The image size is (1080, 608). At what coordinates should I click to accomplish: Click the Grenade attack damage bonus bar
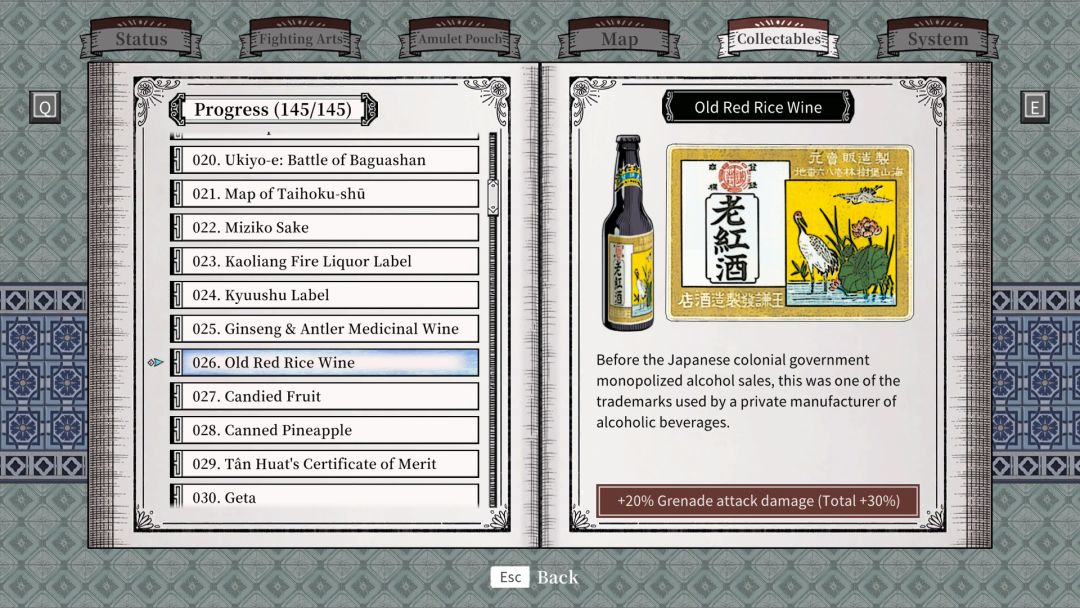(757, 500)
